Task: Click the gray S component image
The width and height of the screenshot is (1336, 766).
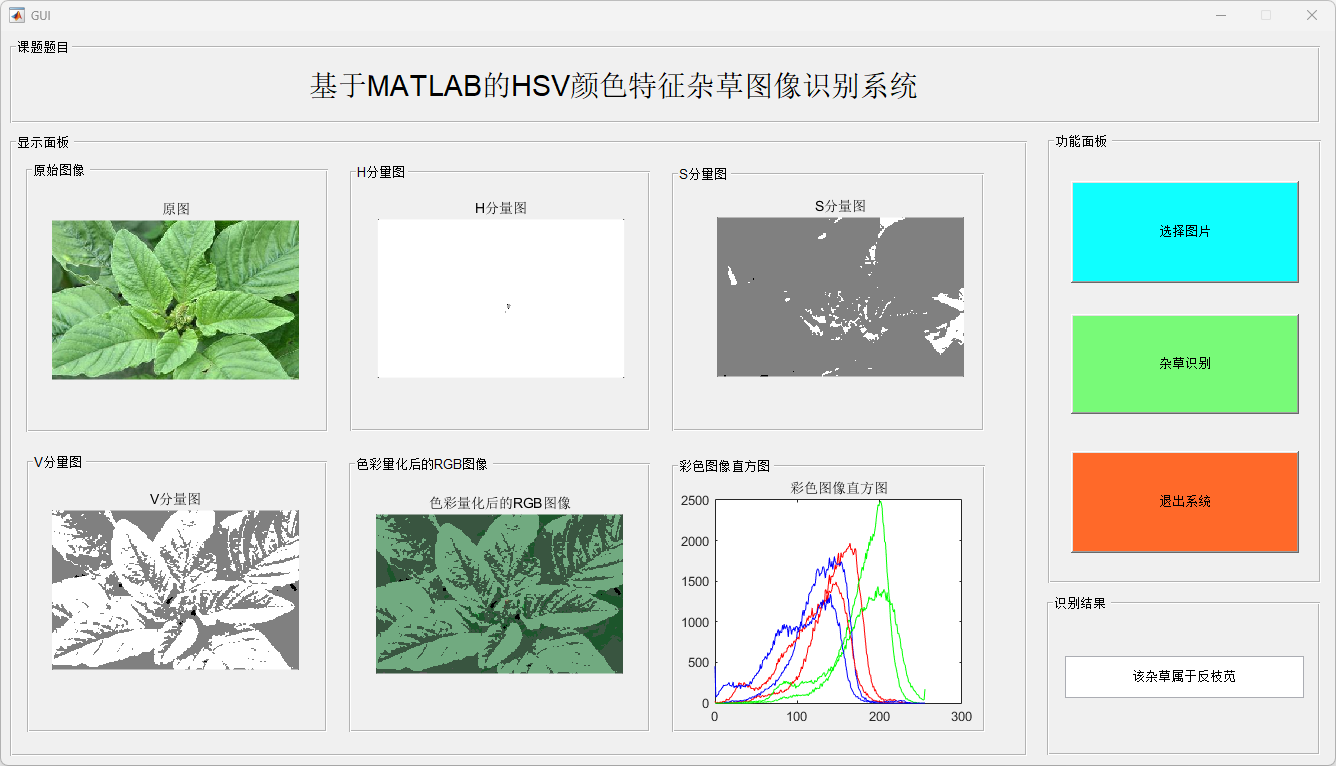Action: 840,297
